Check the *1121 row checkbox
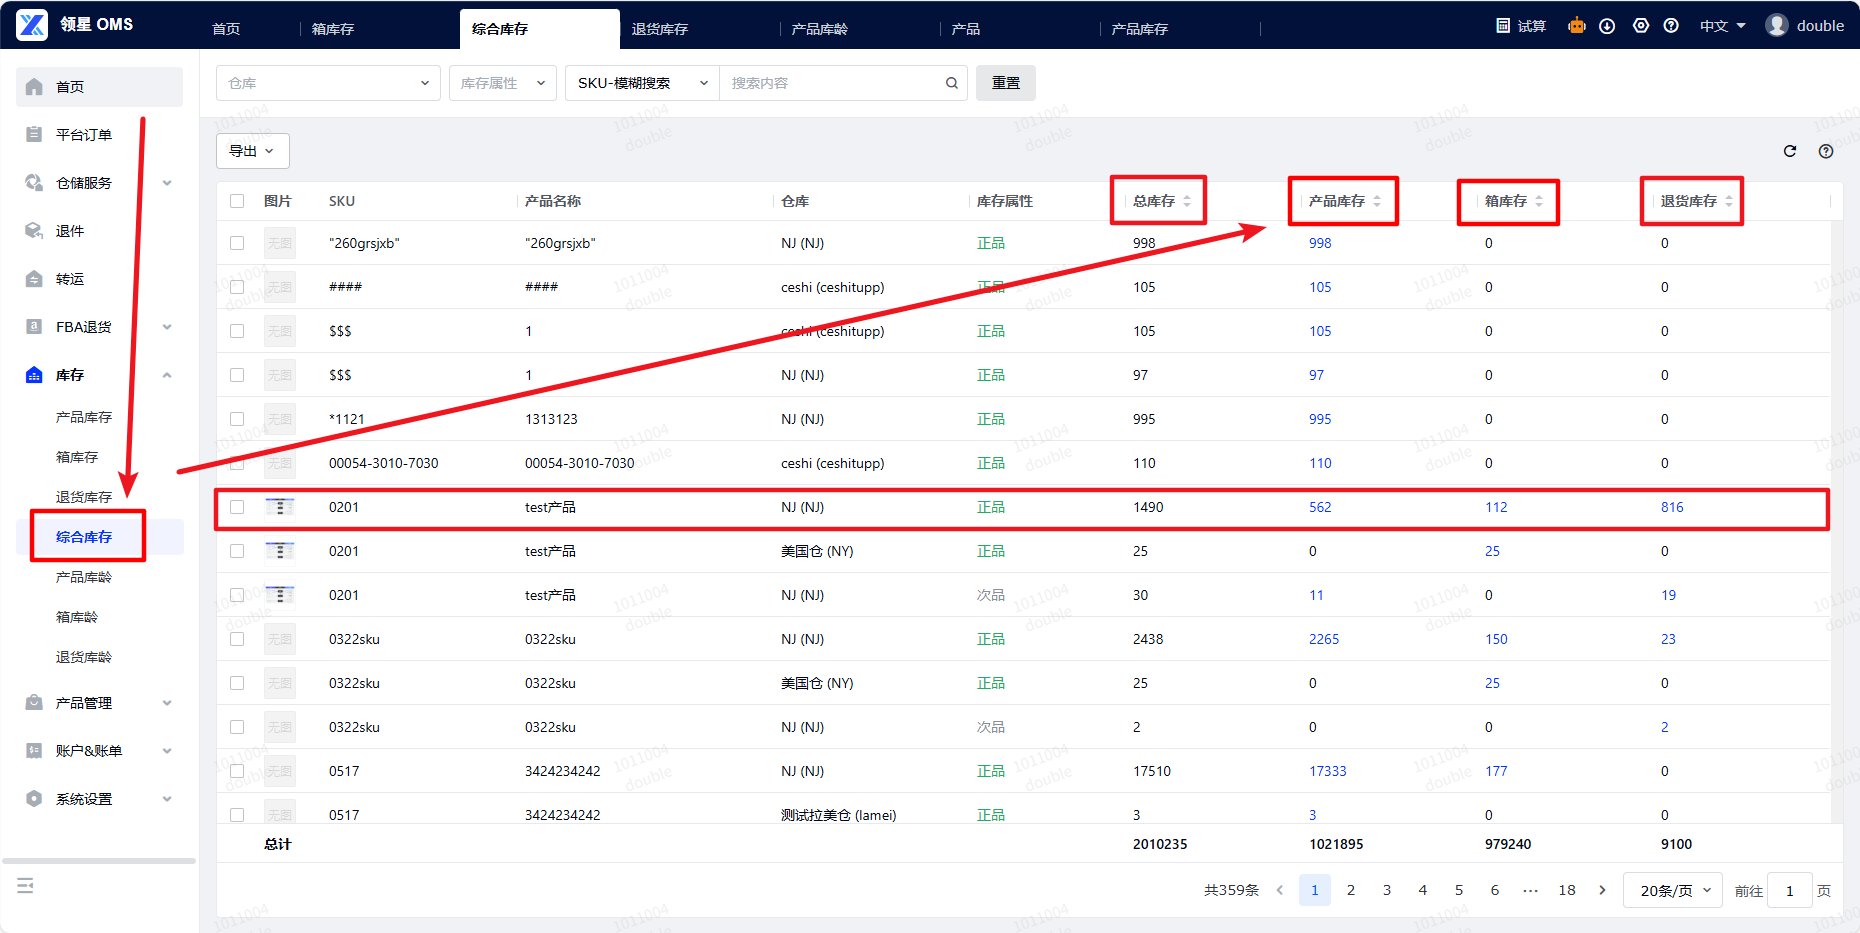Image resolution: width=1860 pixels, height=933 pixels. click(237, 419)
